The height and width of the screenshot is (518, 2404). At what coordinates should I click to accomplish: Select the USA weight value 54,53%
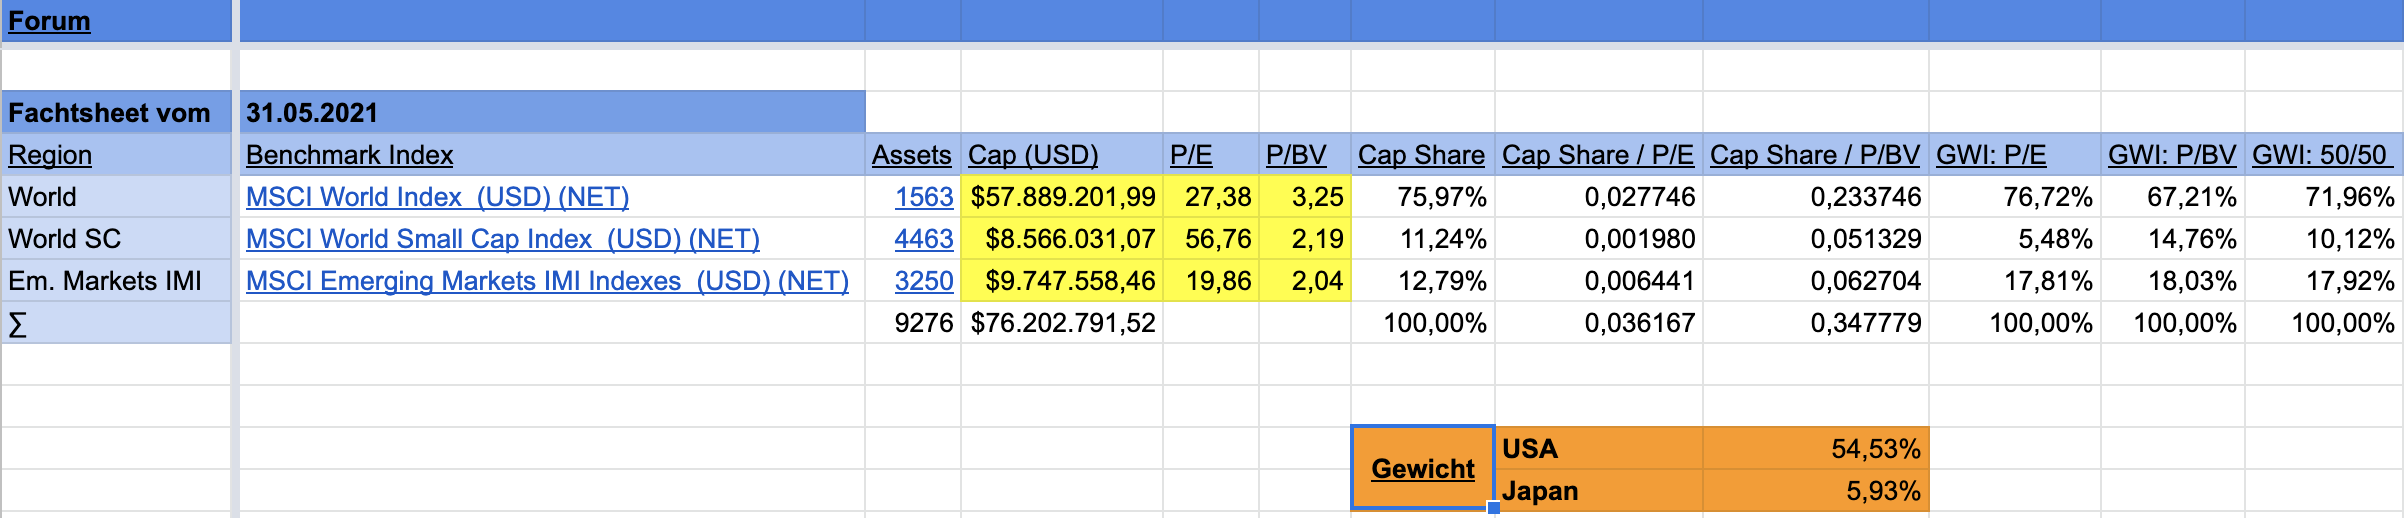coord(1815,449)
